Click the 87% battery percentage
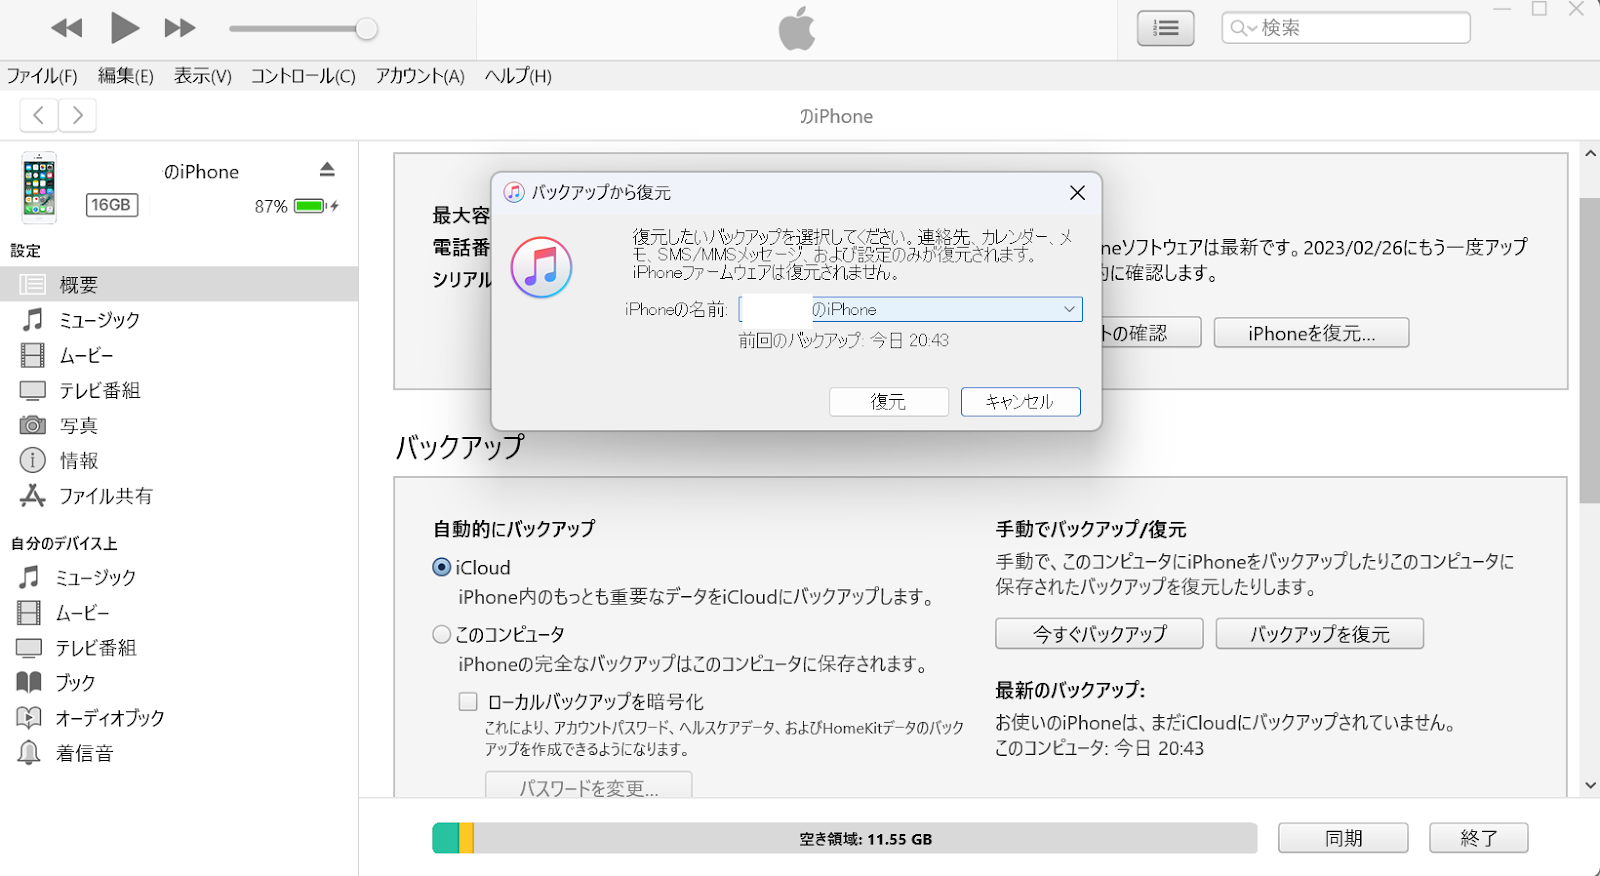The height and width of the screenshot is (876, 1600). point(271,206)
